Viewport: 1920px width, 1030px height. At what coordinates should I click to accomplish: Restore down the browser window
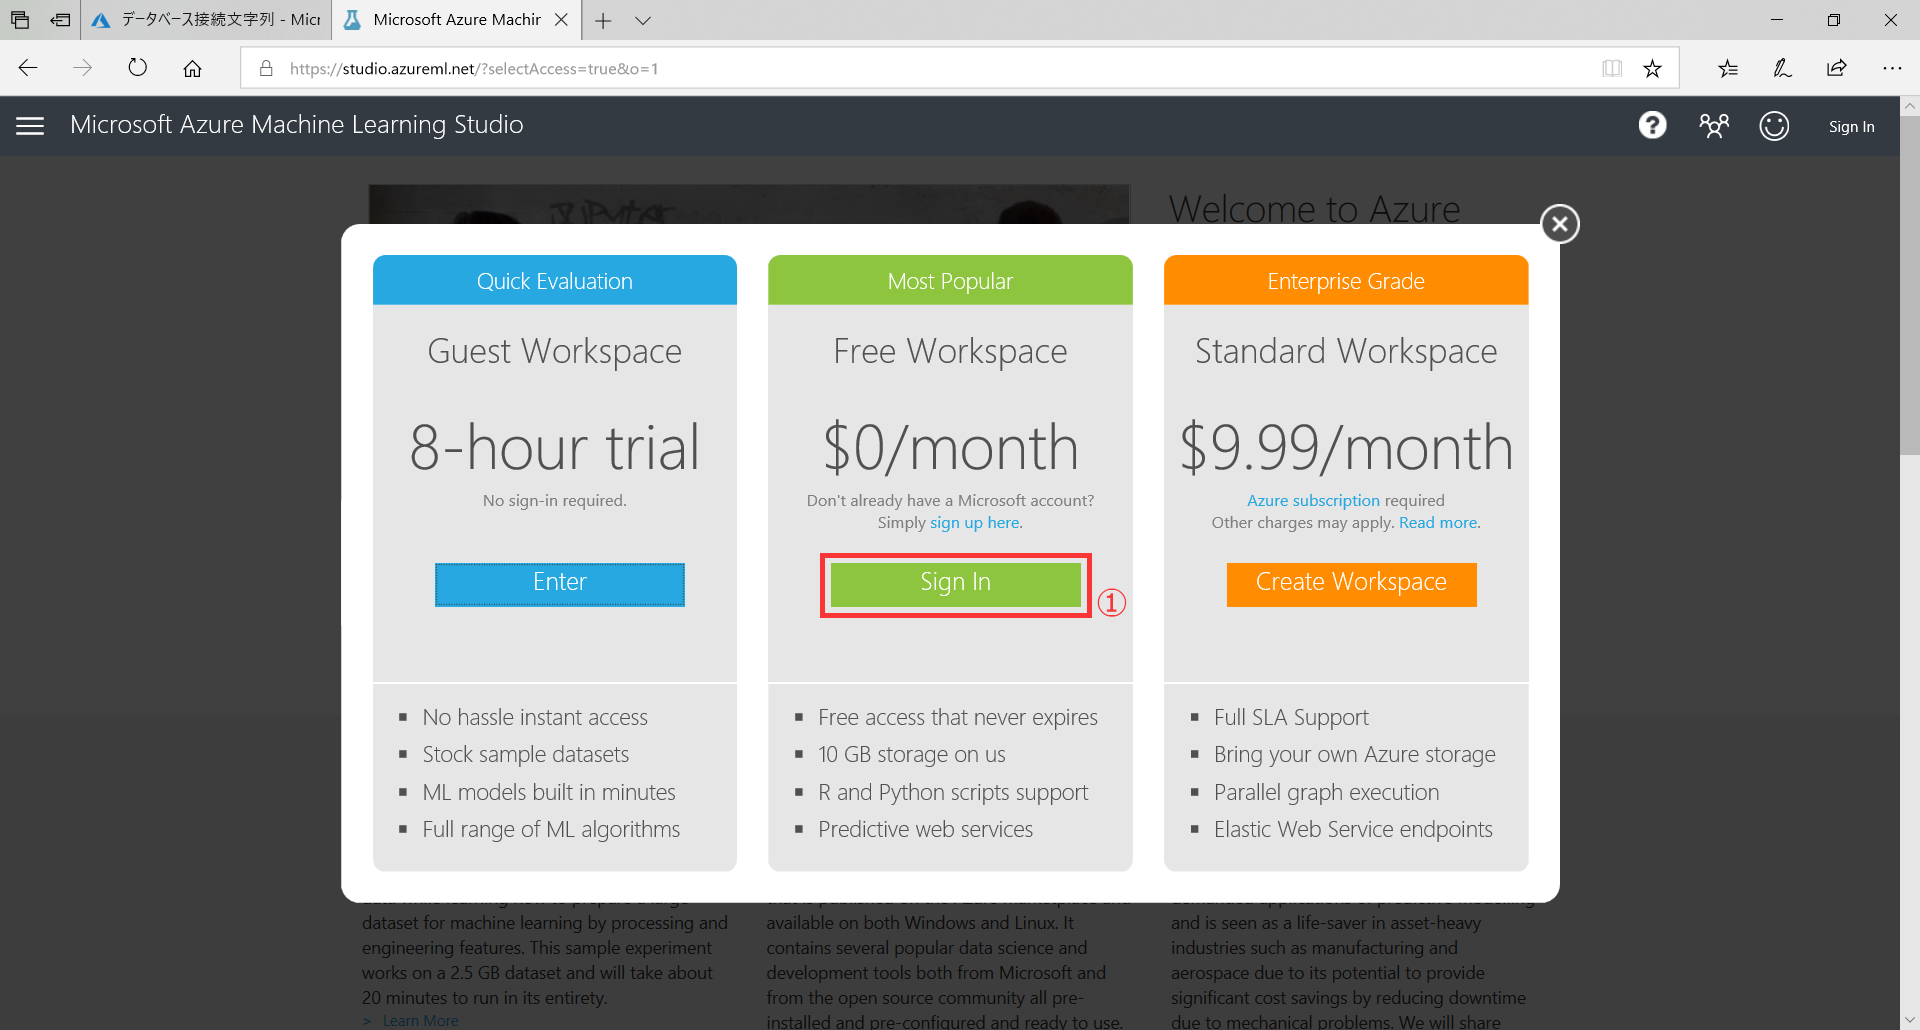[1834, 20]
